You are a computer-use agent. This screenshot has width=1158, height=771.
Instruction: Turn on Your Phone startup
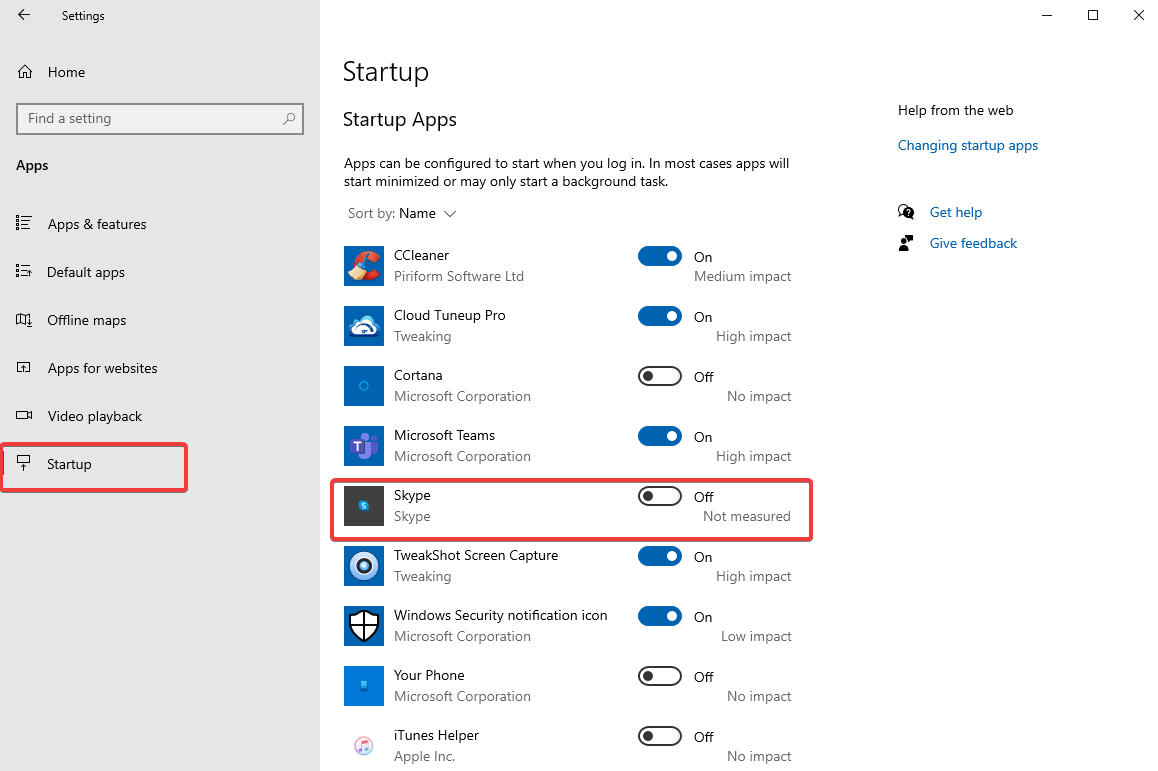point(659,676)
